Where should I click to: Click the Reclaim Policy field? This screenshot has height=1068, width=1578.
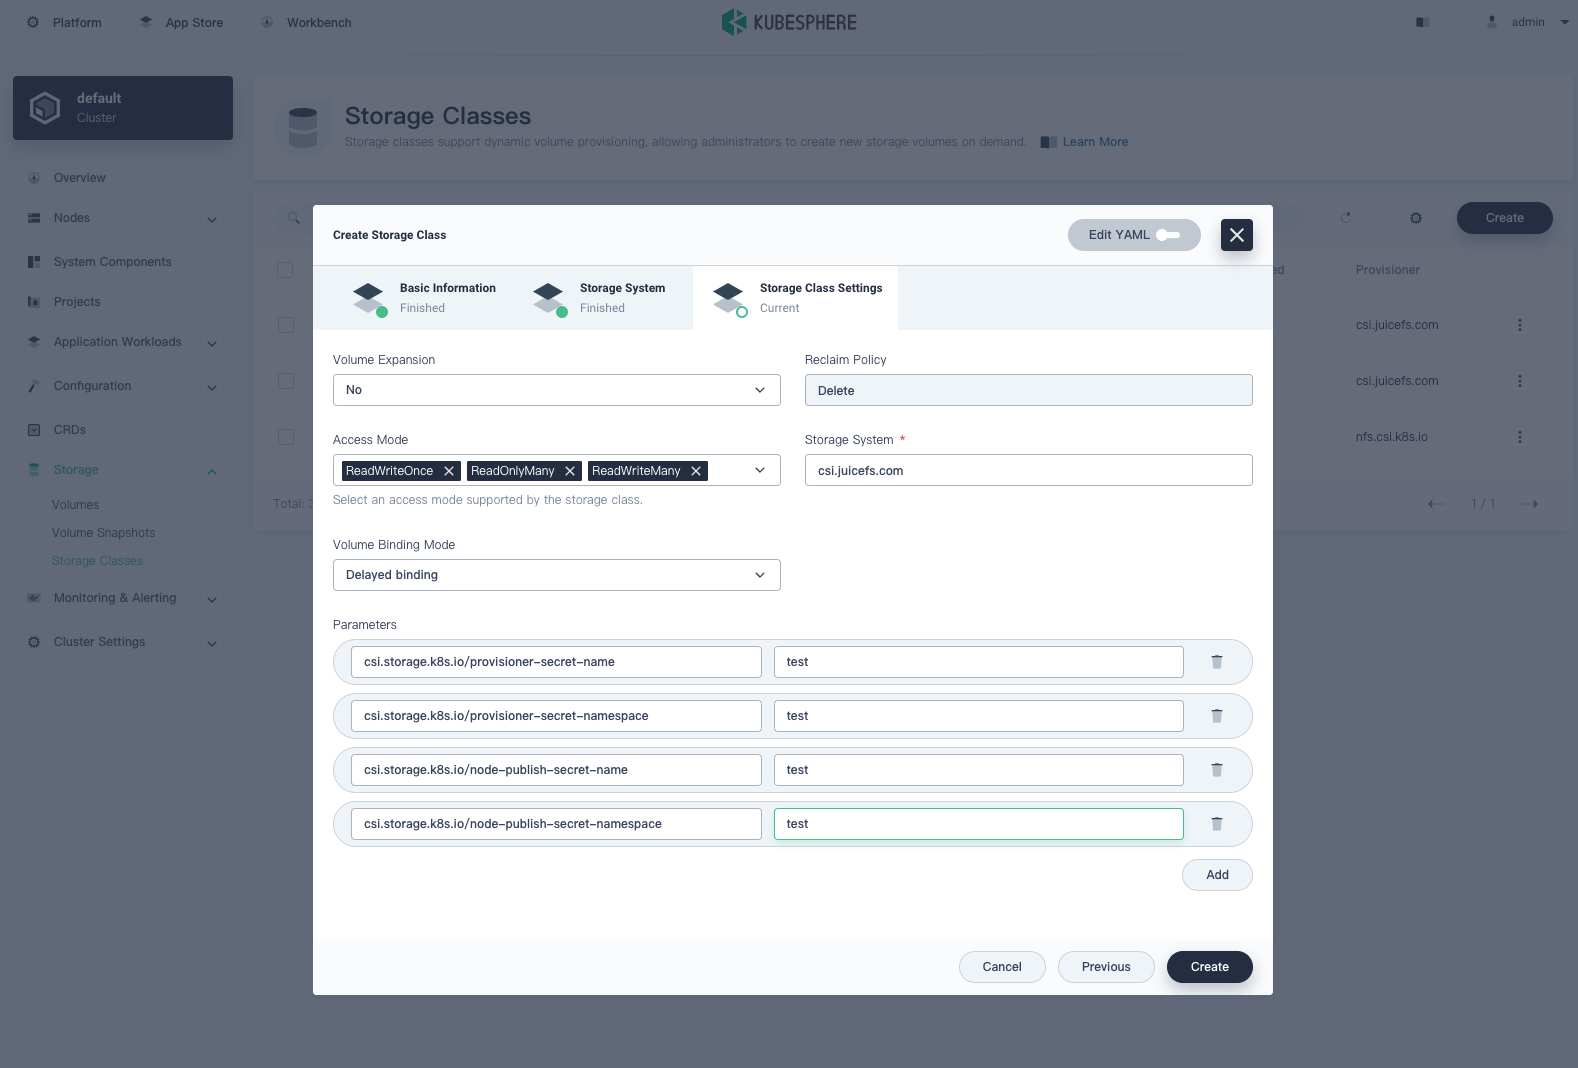click(1028, 390)
